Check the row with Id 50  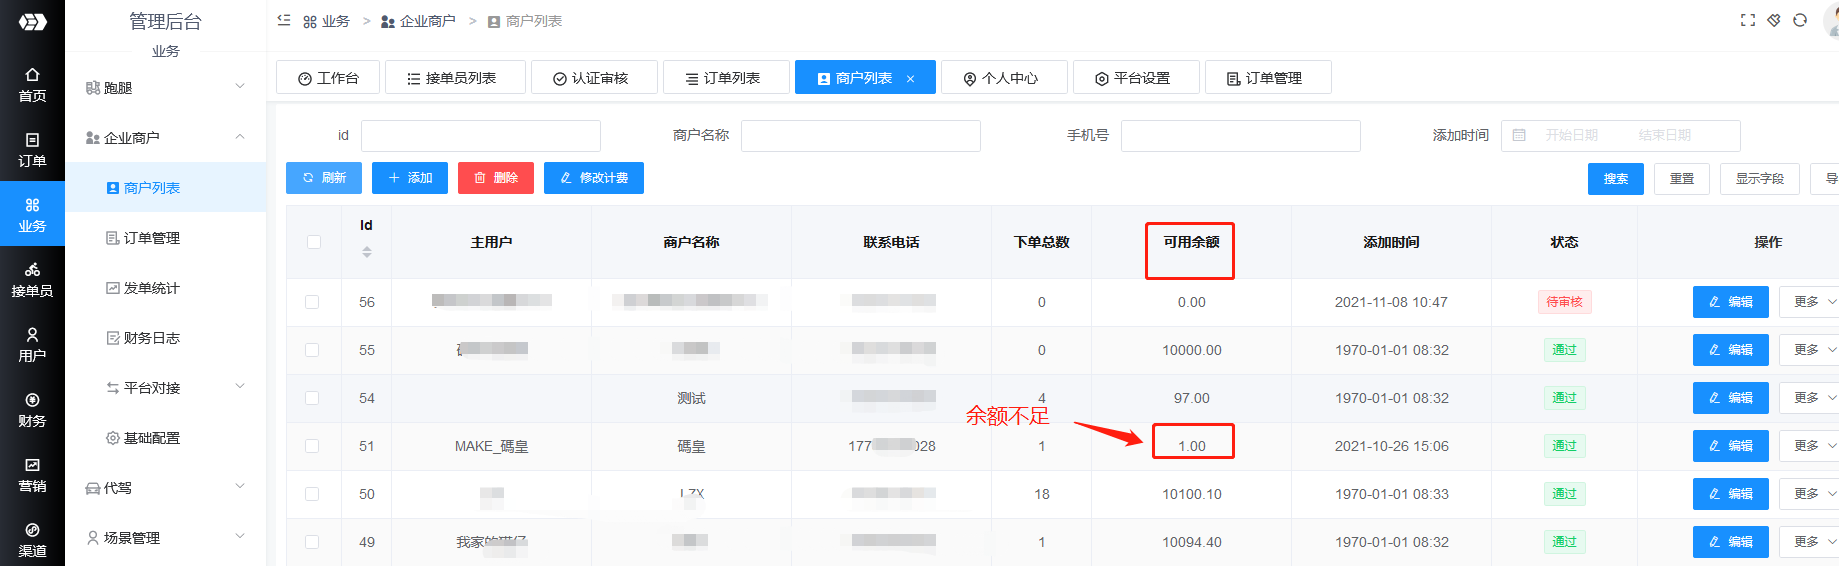pyautogui.click(x=312, y=494)
